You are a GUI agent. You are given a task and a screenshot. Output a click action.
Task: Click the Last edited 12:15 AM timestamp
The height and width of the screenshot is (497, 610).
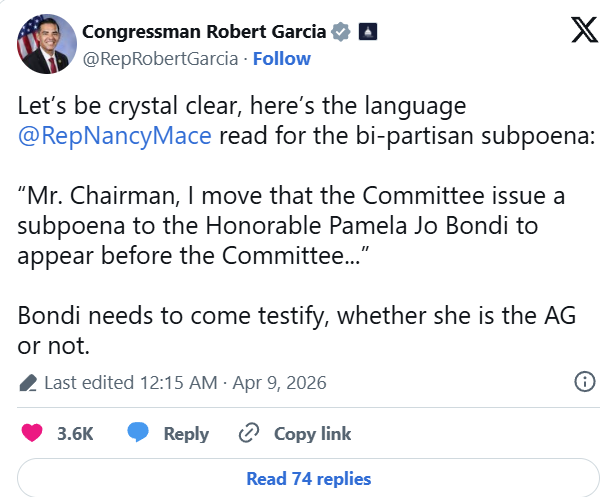(131, 382)
